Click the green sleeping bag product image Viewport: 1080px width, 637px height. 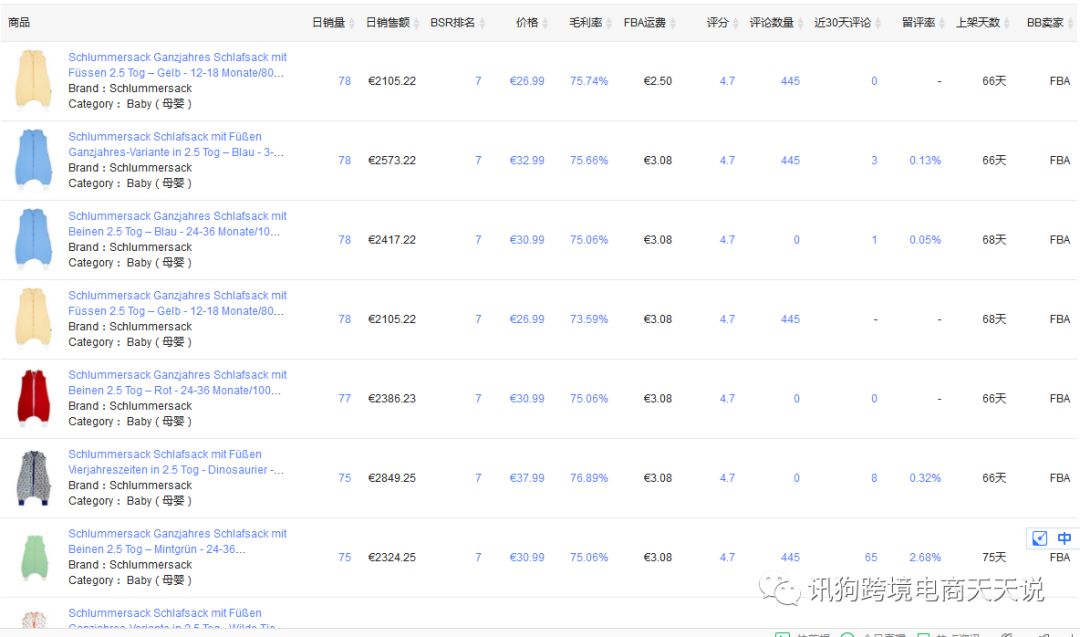pyautogui.click(x=33, y=557)
